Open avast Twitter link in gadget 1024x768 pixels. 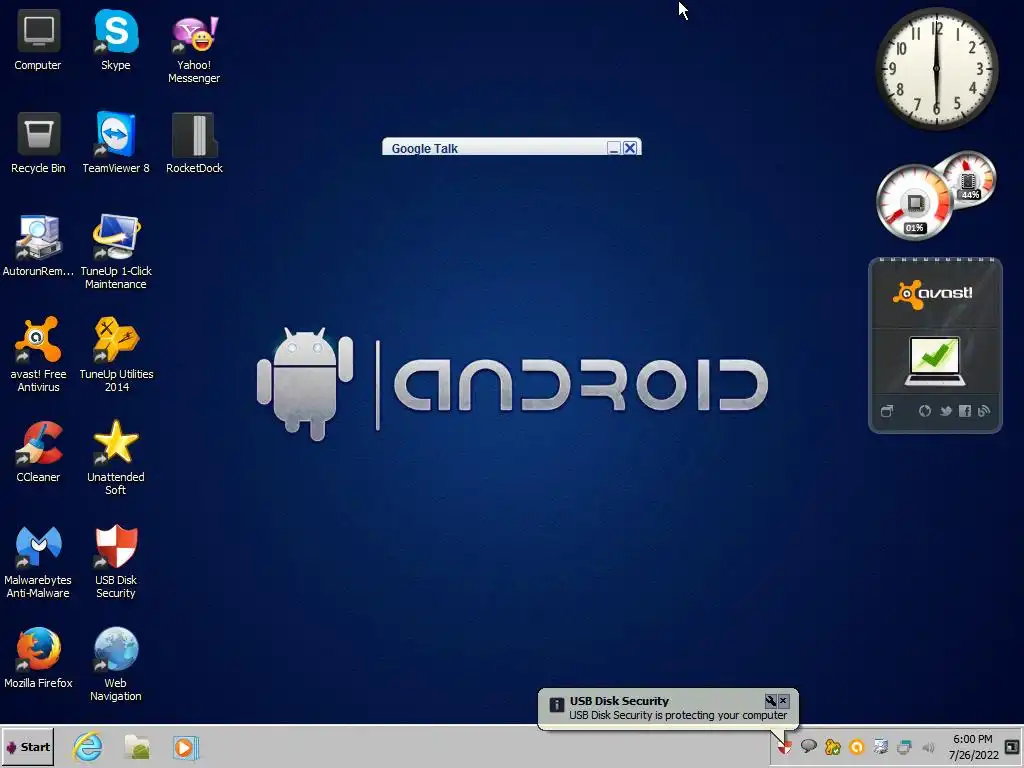pyautogui.click(x=945, y=411)
